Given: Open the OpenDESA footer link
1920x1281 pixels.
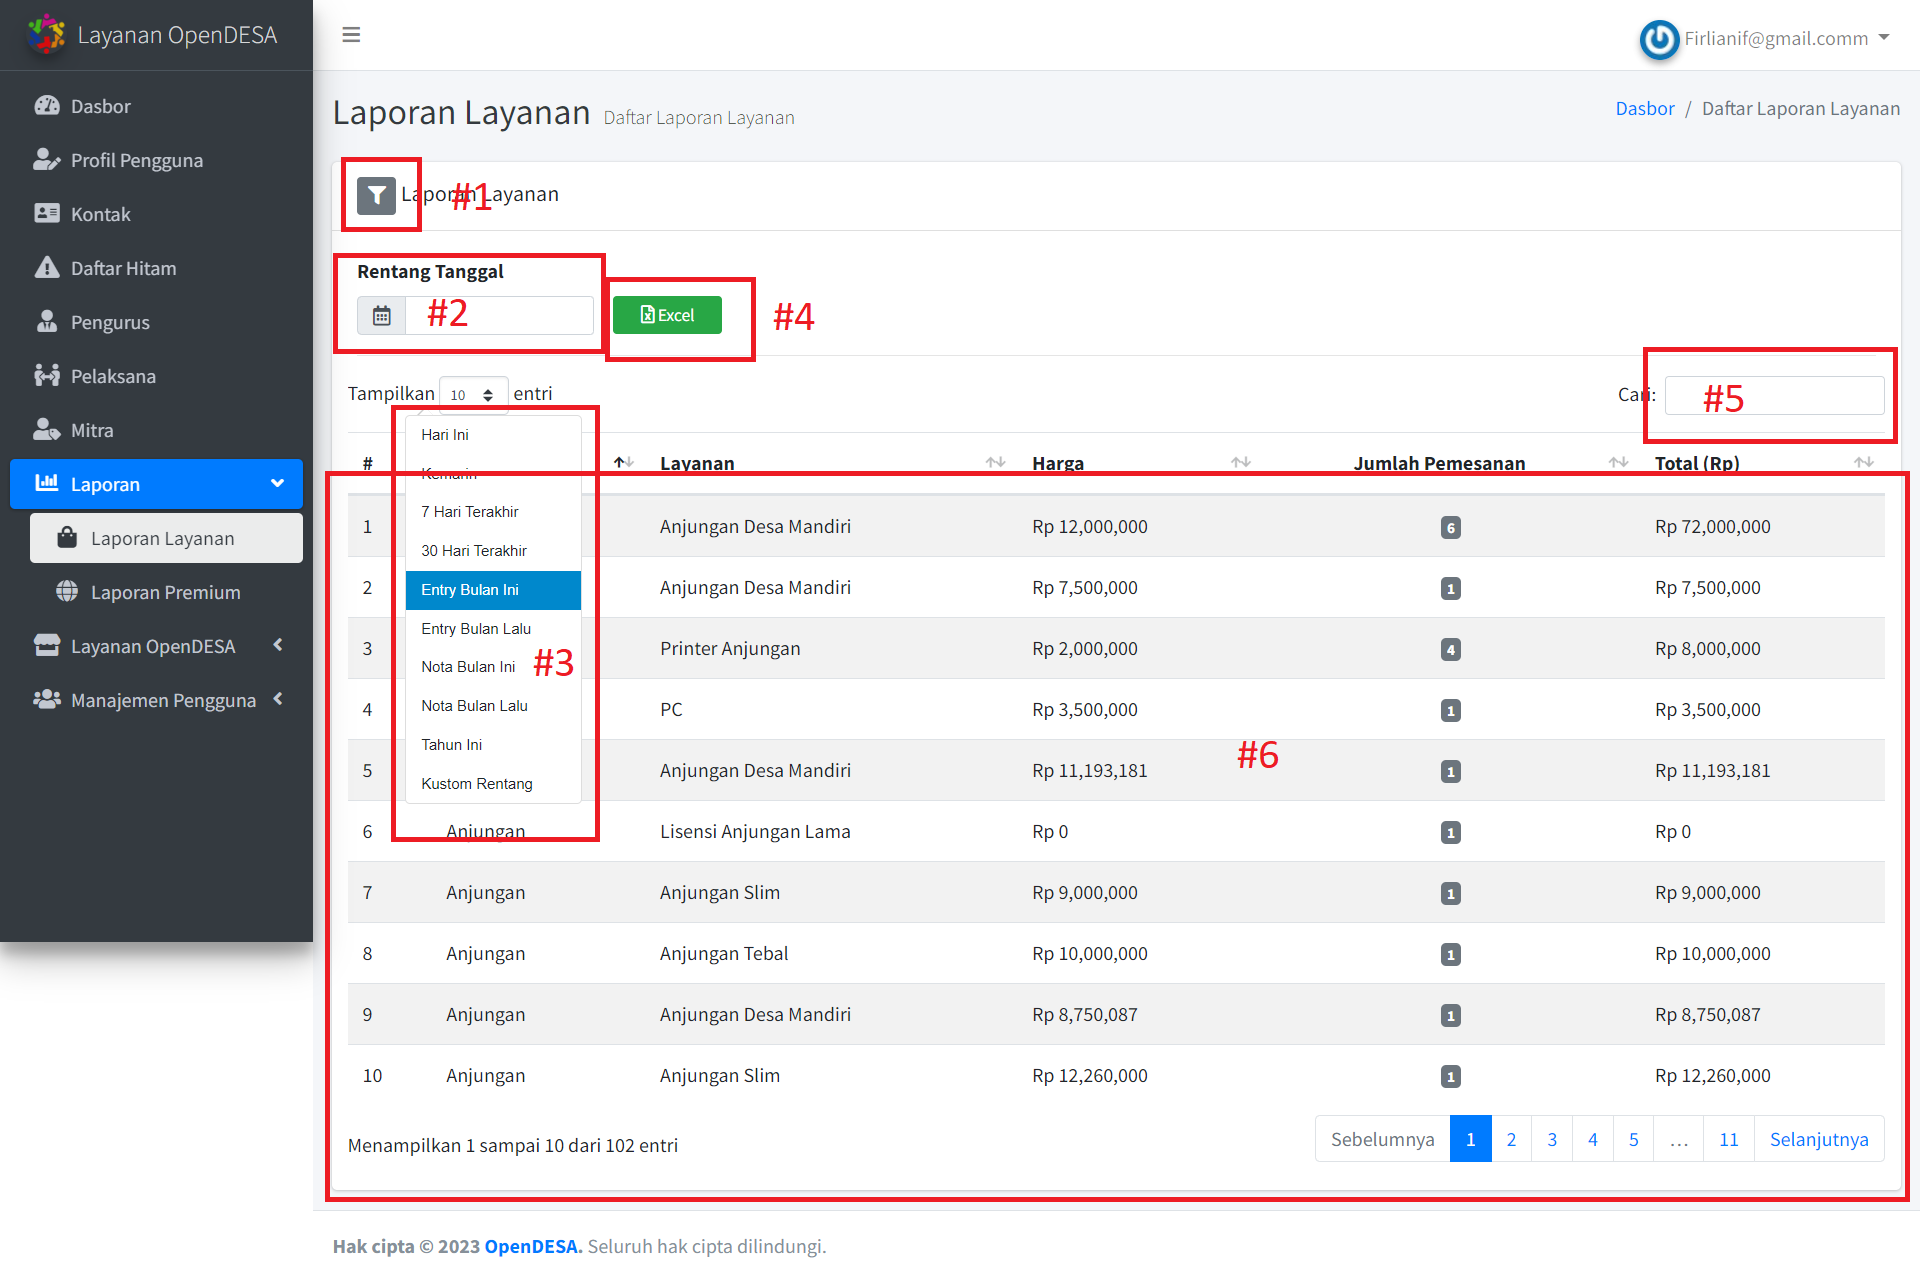Looking at the screenshot, I should [x=533, y=1247].
